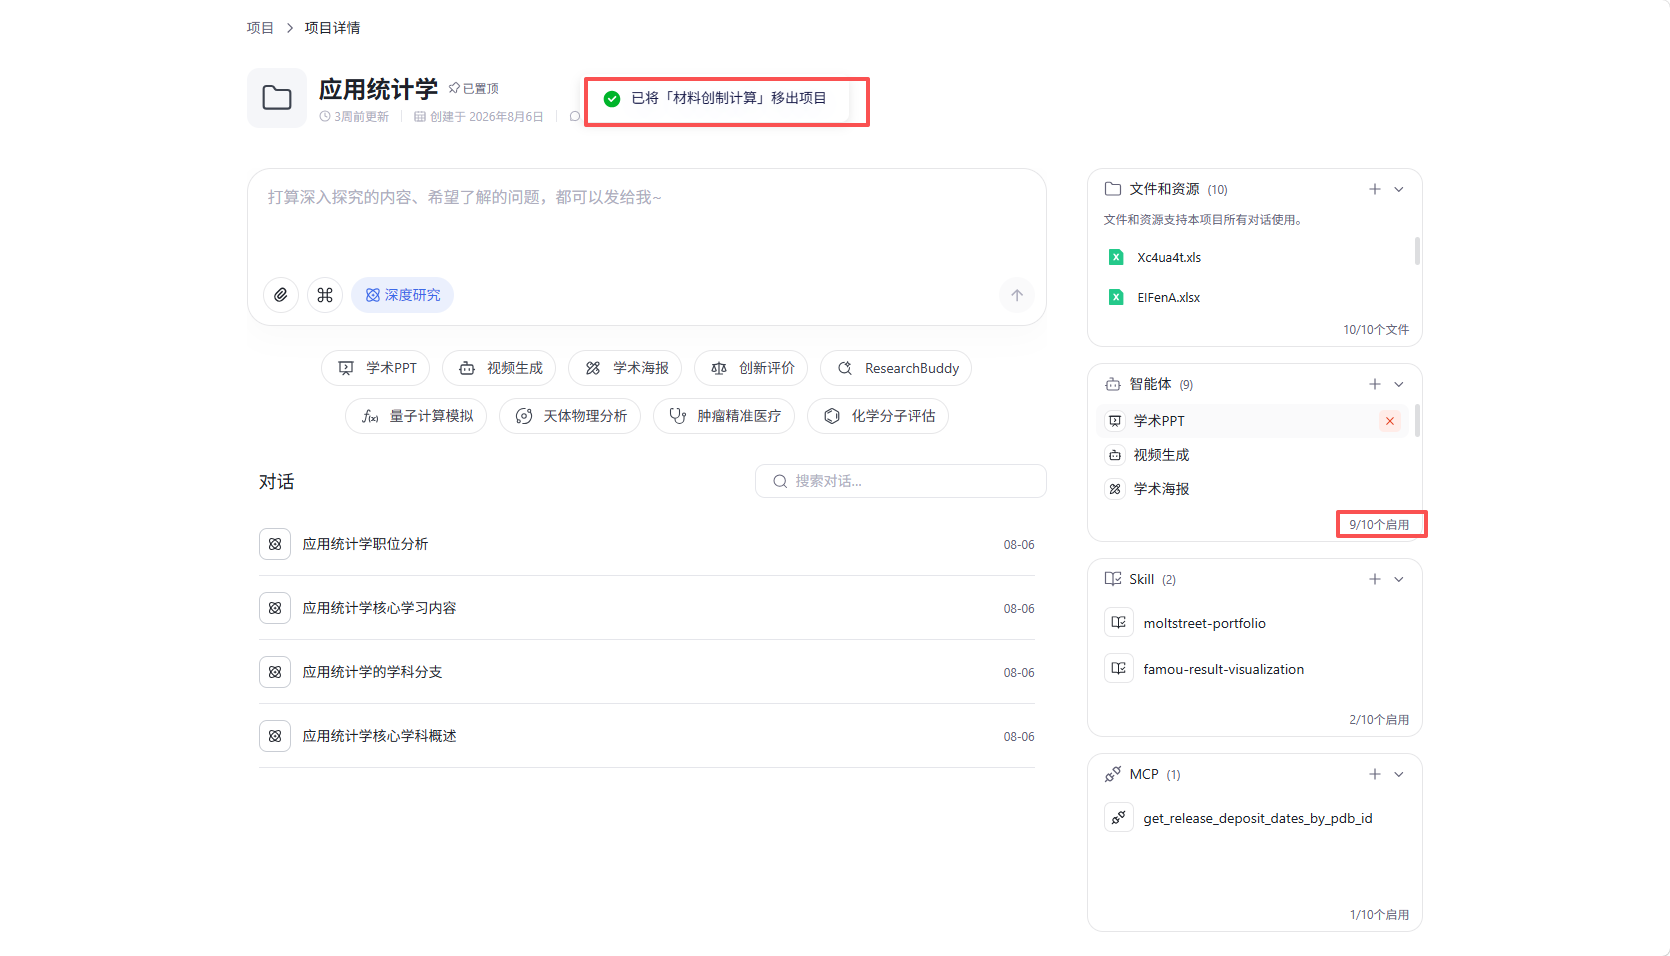The height and width of the screenshot is (956, 1670).
Task: Select the 学术PPT agent row
Action: [1253, 421]
